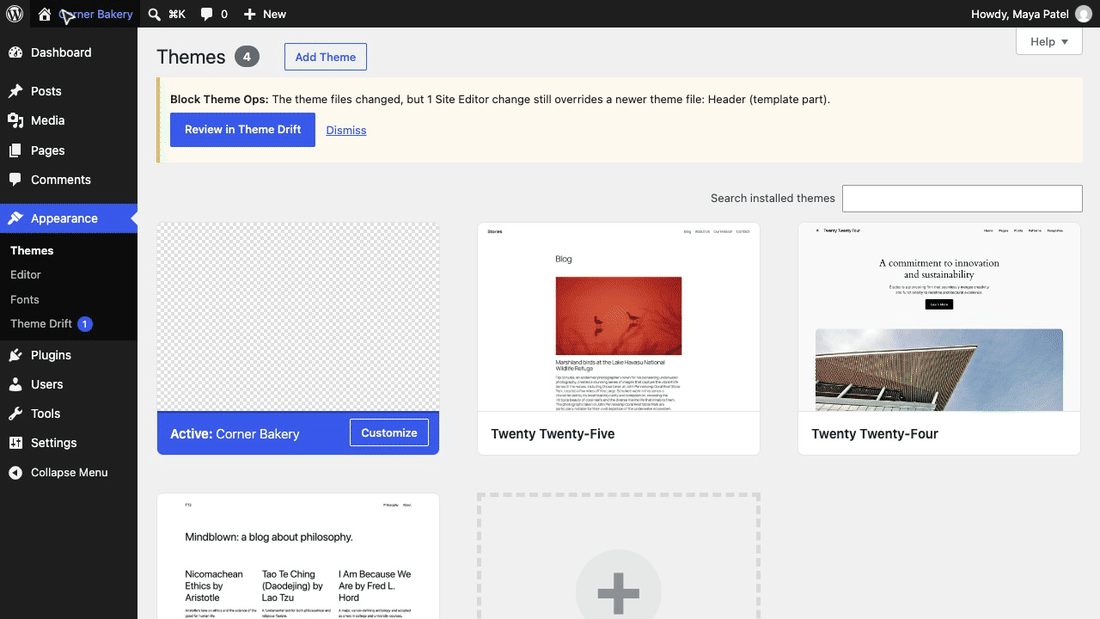
Task: Click the plus icon next to New
Action: click(x=249, y=14)
